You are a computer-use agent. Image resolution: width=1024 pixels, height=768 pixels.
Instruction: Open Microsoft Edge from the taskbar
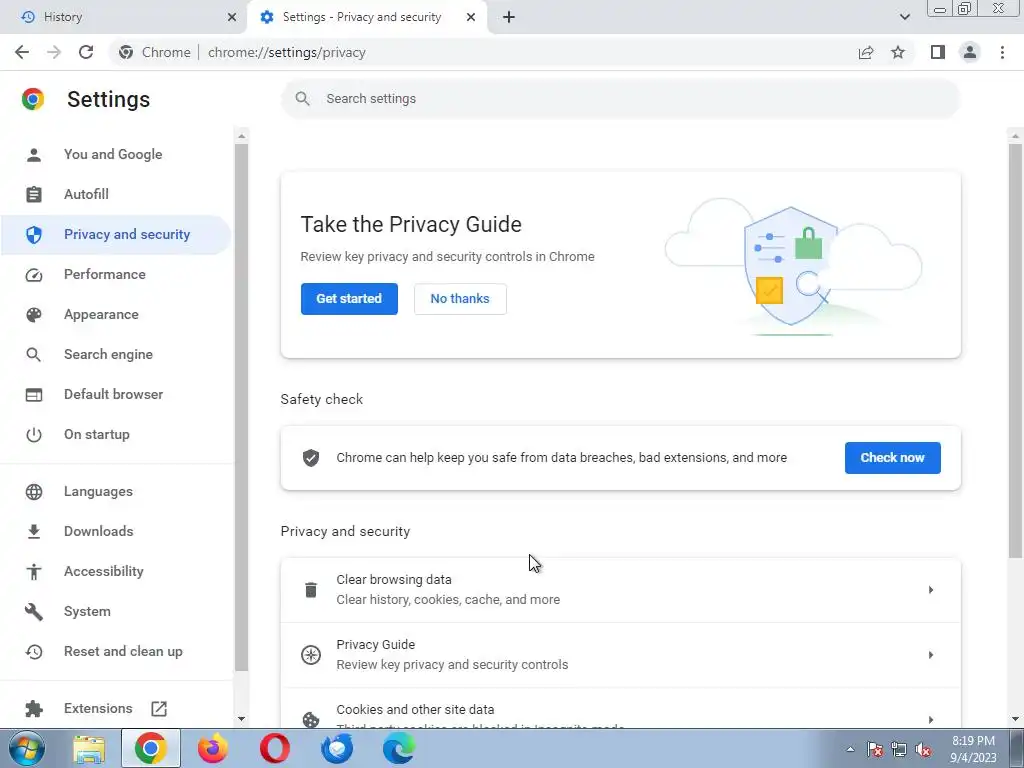(x=399, y=748)
